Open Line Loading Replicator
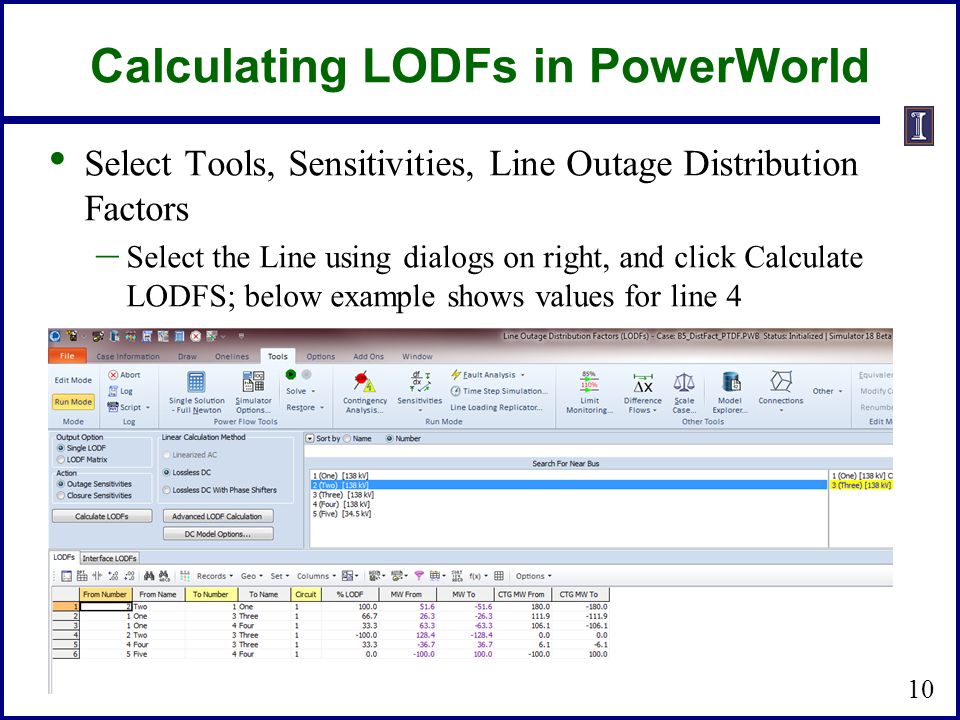The image size is (960, 720). [497, 407]
